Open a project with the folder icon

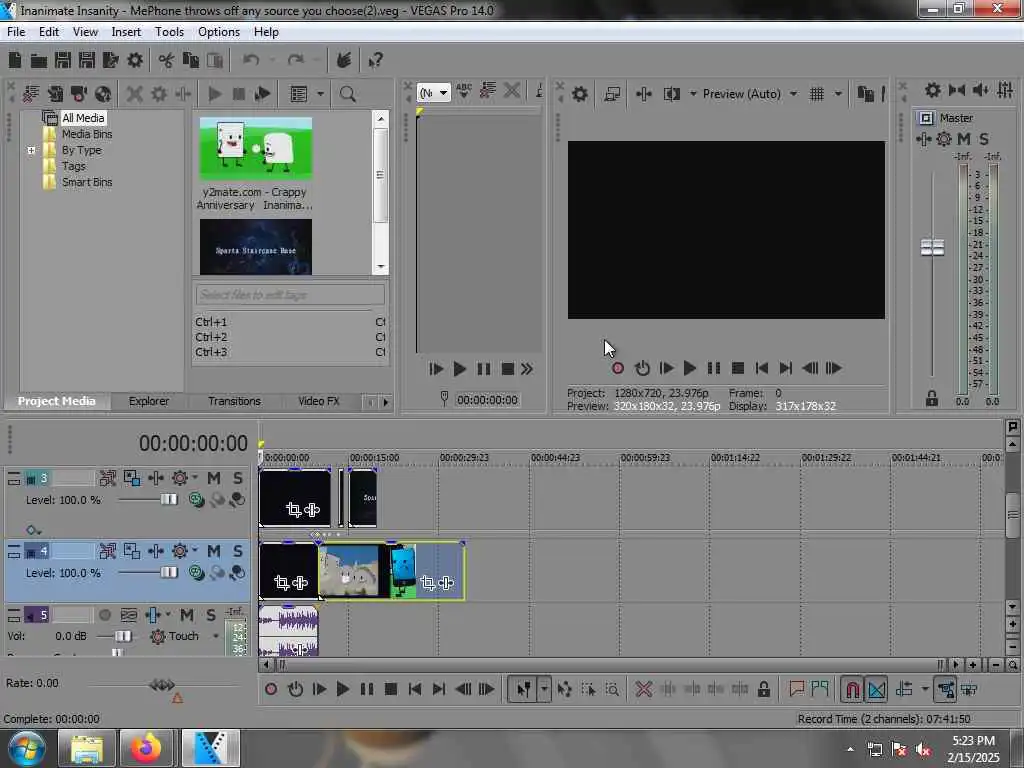click(x=39, y=61)
